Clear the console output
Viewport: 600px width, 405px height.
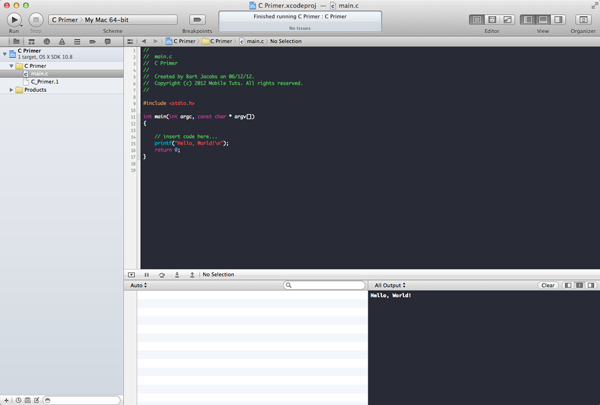[548, 286]
